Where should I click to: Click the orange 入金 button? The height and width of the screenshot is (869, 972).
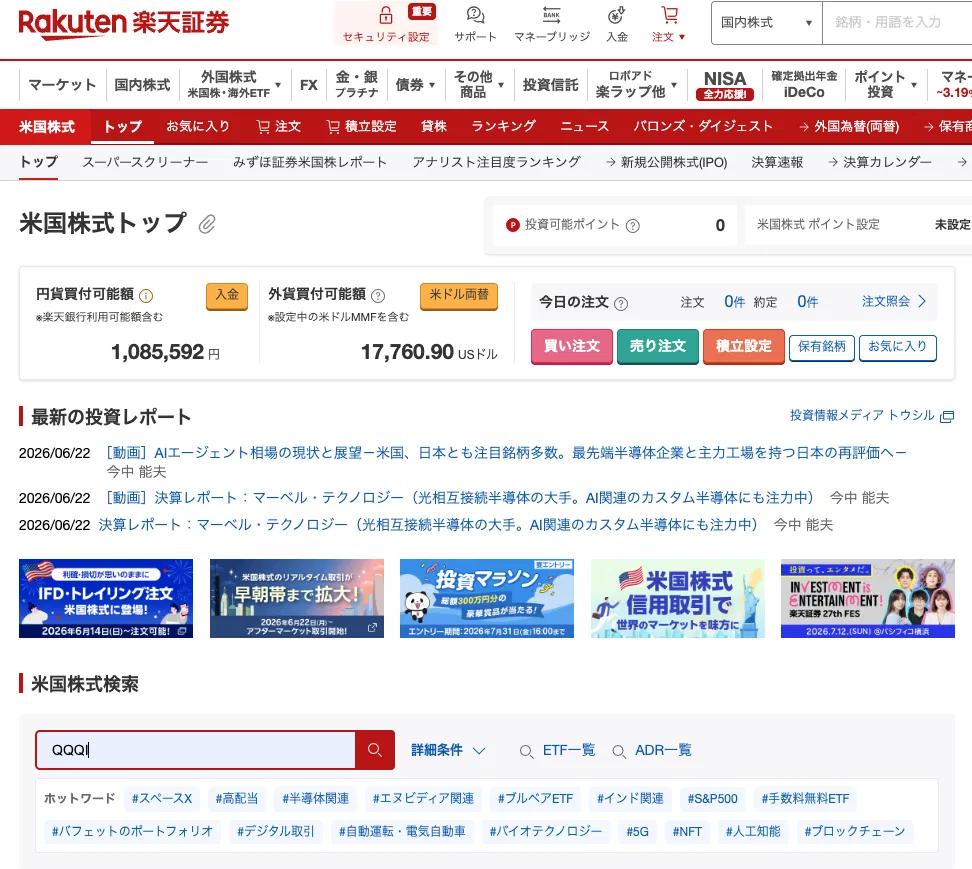227,296
